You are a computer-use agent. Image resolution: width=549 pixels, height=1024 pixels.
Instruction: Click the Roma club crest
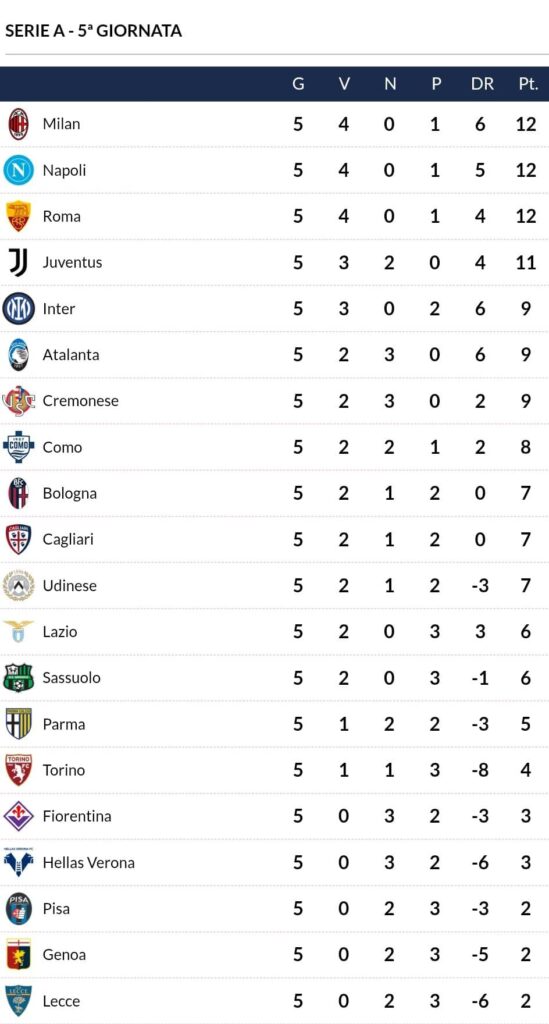pos(18,216)
